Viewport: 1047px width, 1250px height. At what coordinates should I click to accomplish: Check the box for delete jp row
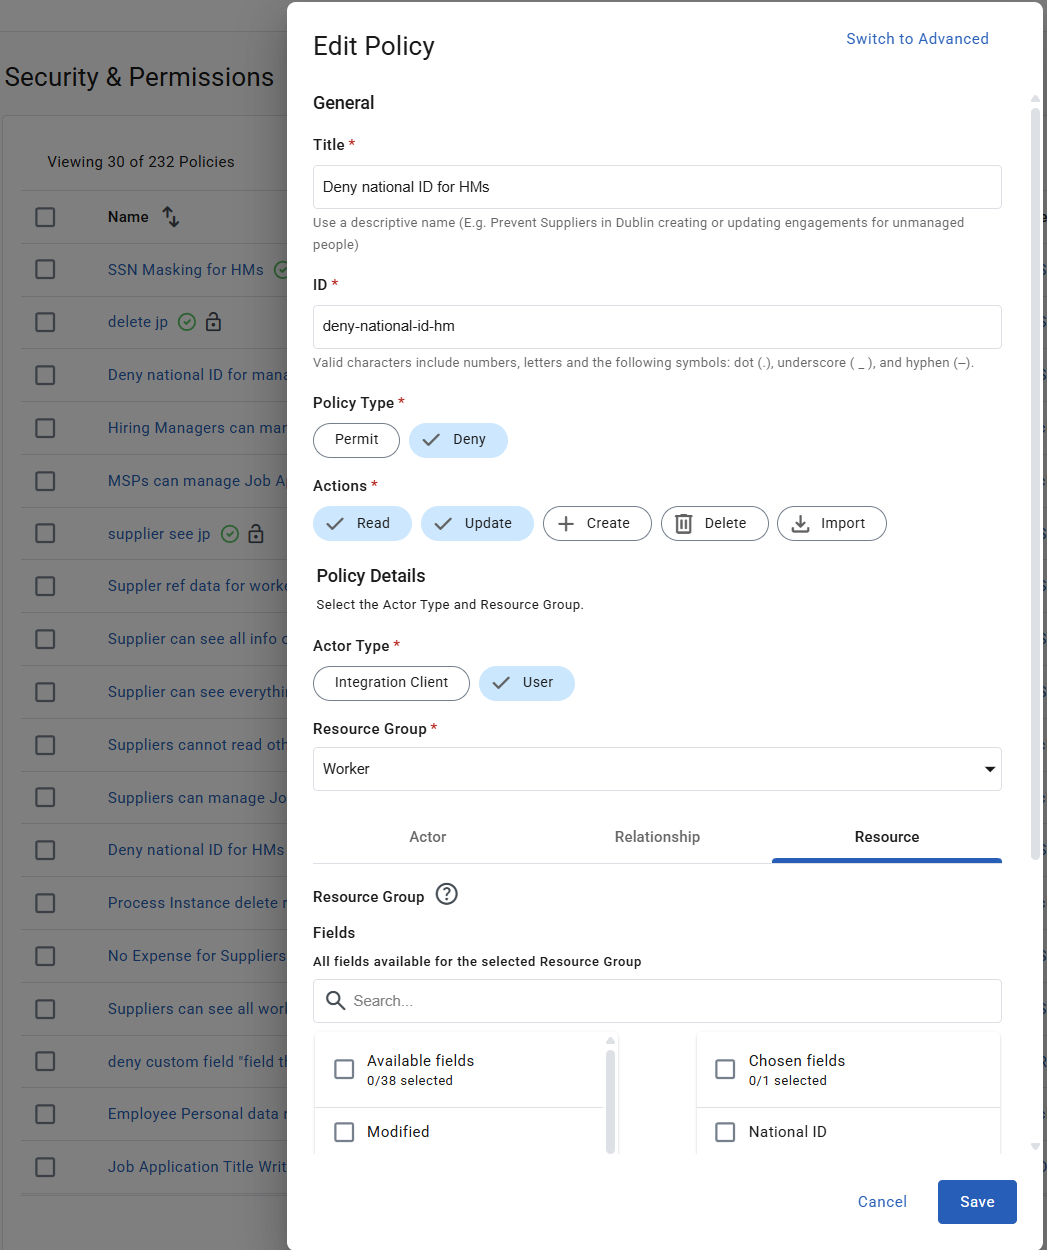pos(45,322)
